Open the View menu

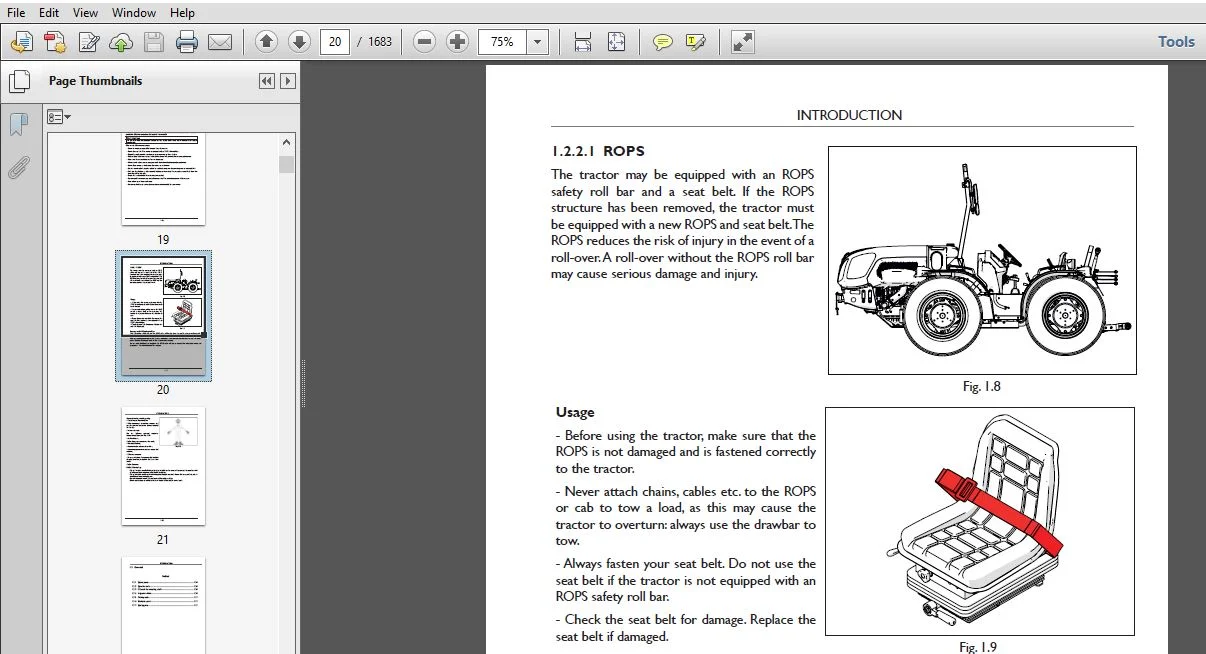tap(85, 13)
